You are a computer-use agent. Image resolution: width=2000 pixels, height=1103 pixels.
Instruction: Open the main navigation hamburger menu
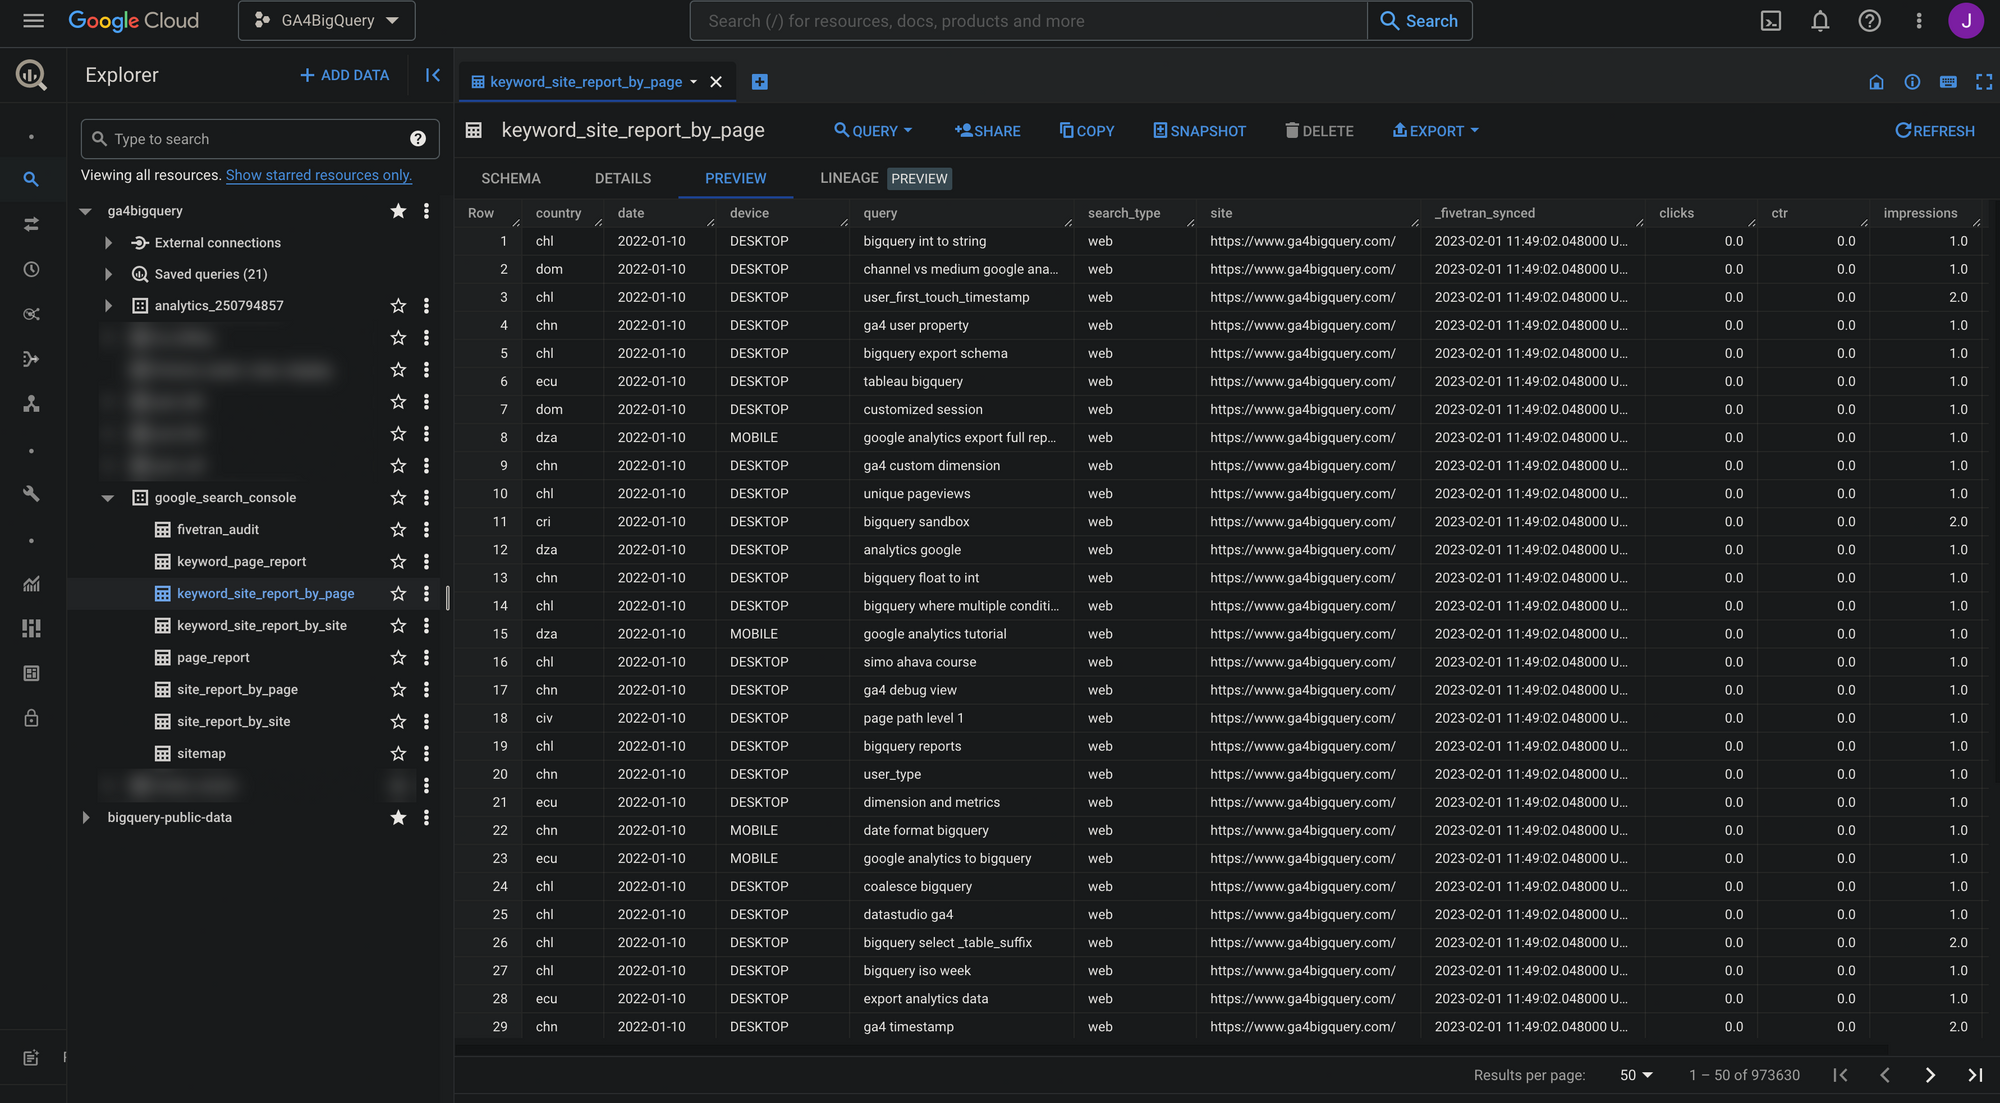point(33,20)
